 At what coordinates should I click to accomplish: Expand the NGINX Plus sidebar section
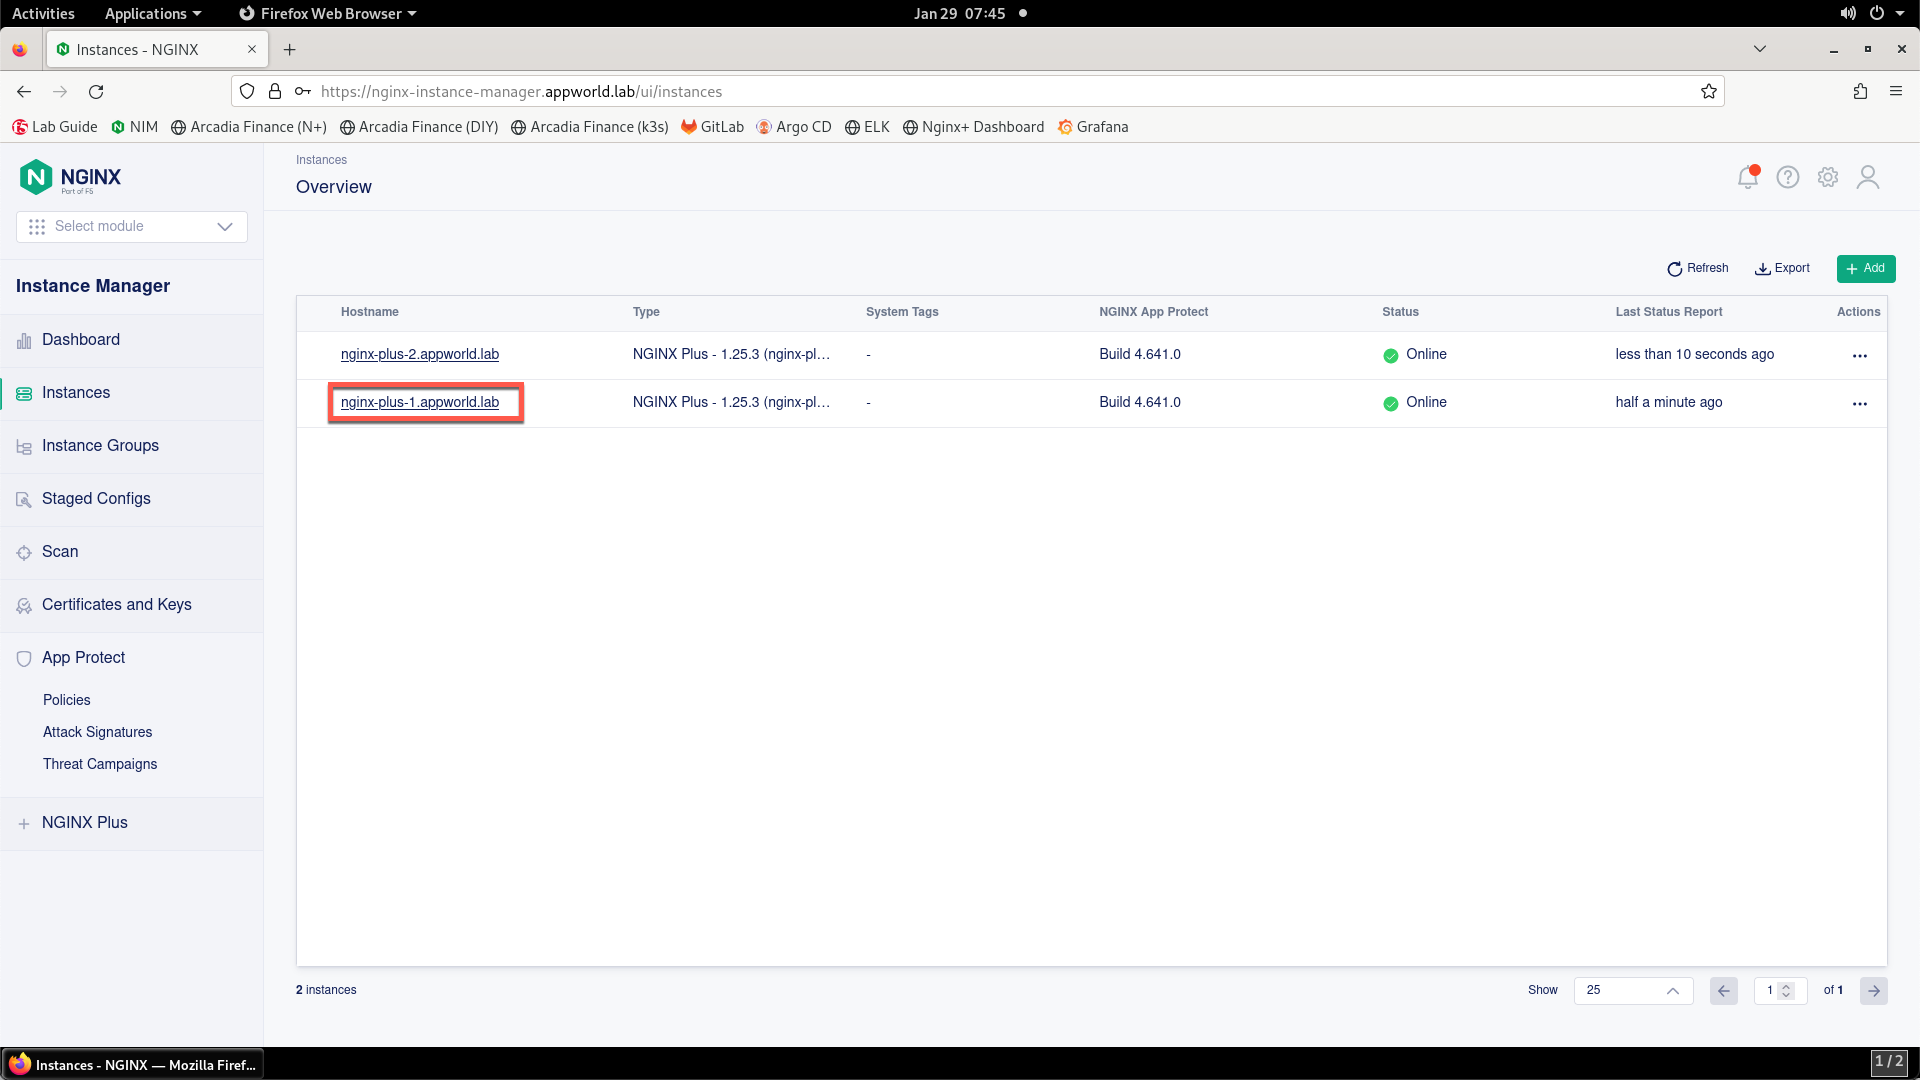(x=132, y=823)
